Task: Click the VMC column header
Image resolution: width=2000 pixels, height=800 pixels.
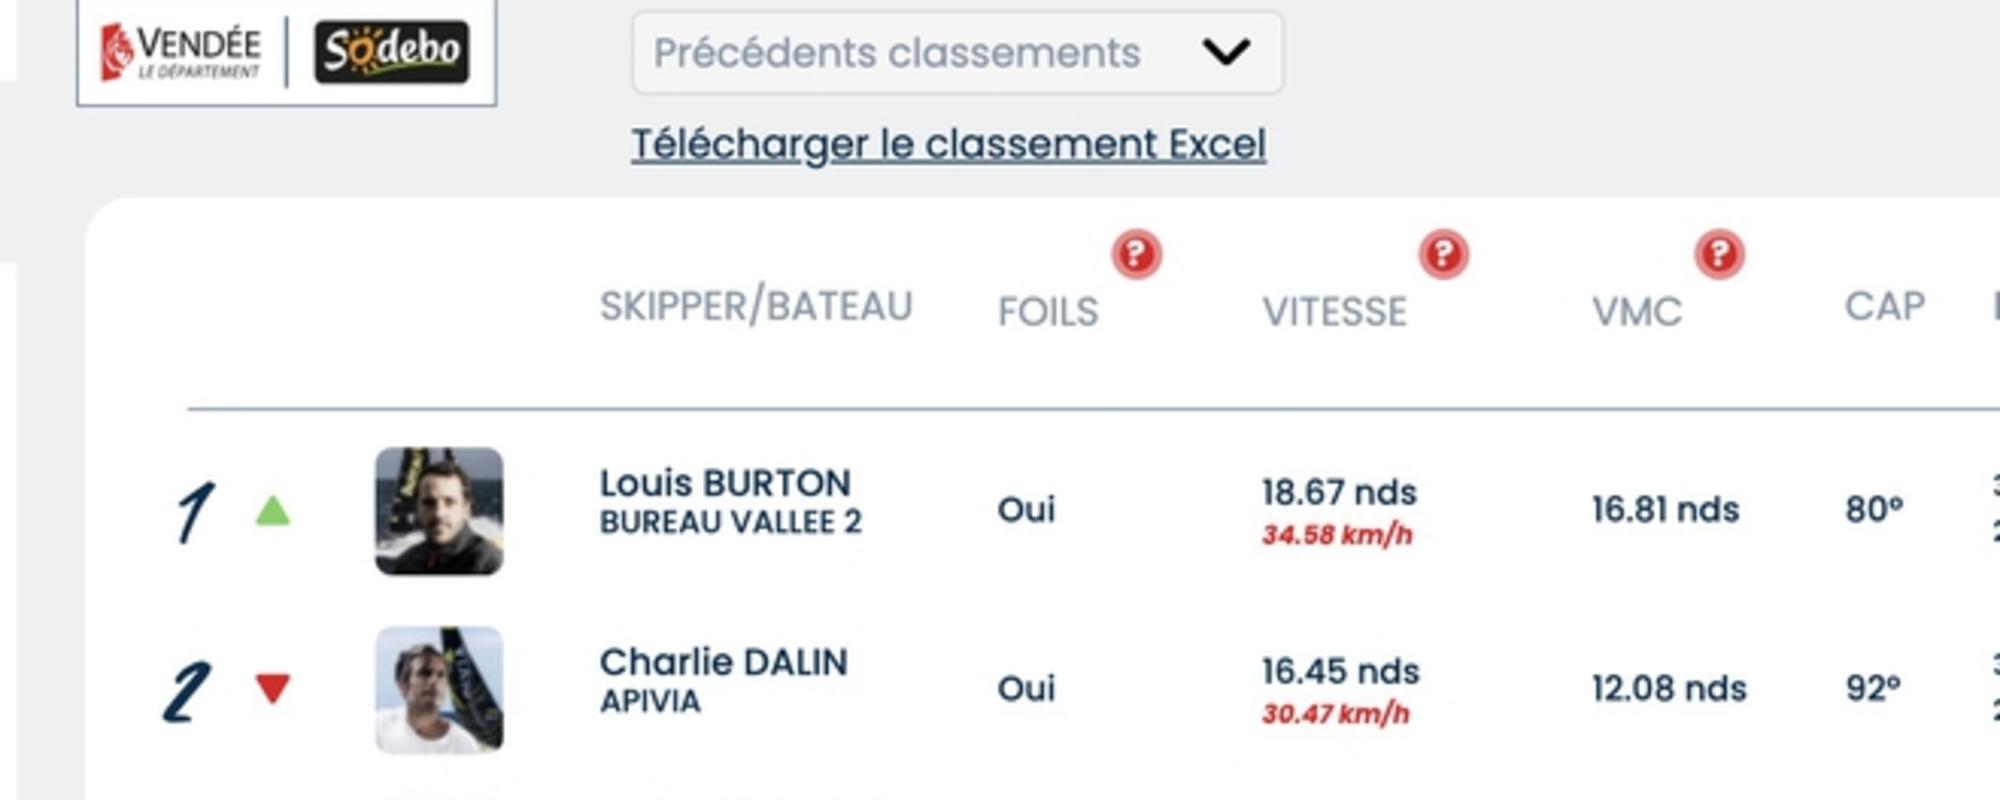Action: [1637, 312]
